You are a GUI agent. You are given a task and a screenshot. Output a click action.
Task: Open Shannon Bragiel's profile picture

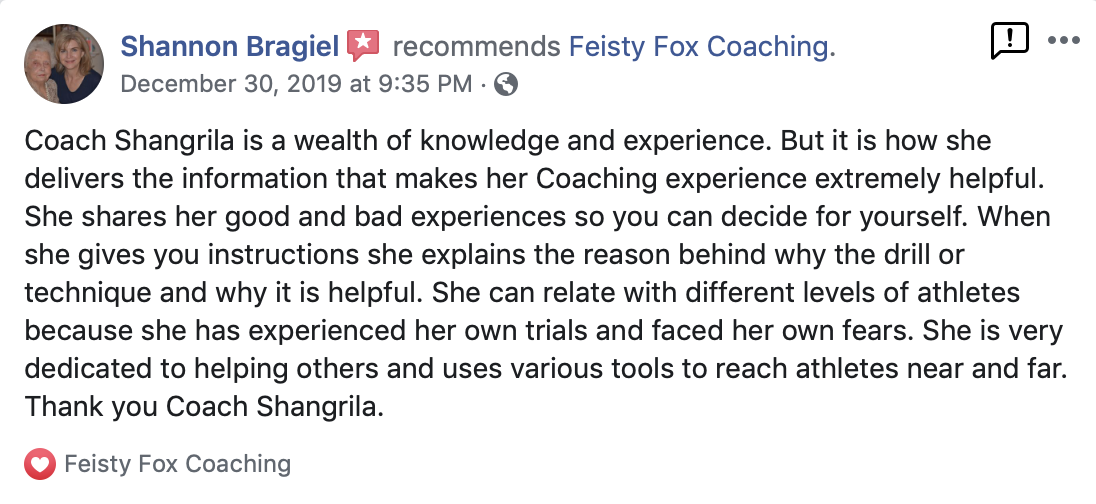[63, 64]
